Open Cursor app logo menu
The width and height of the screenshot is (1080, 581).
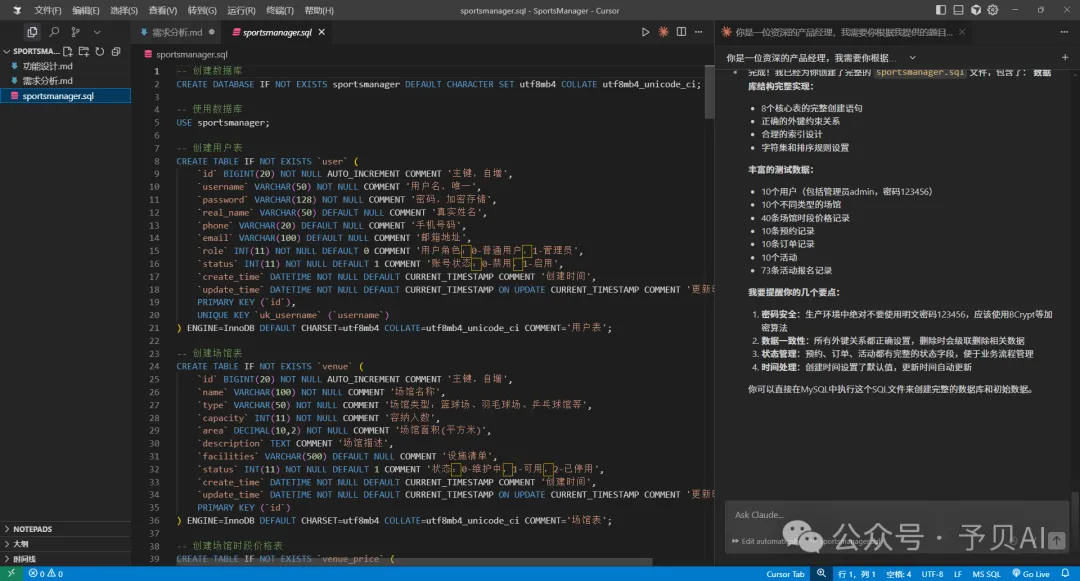tap(17, 10)
